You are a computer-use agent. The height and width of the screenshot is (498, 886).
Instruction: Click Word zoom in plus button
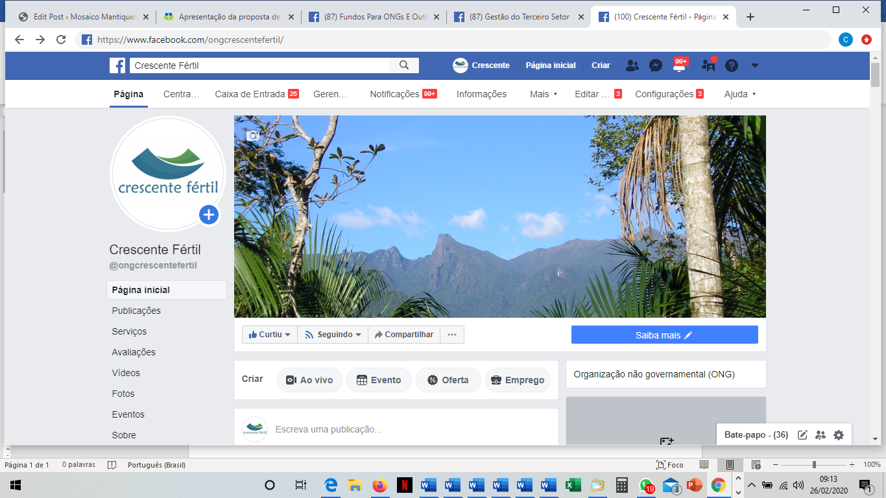coord(852,465)
